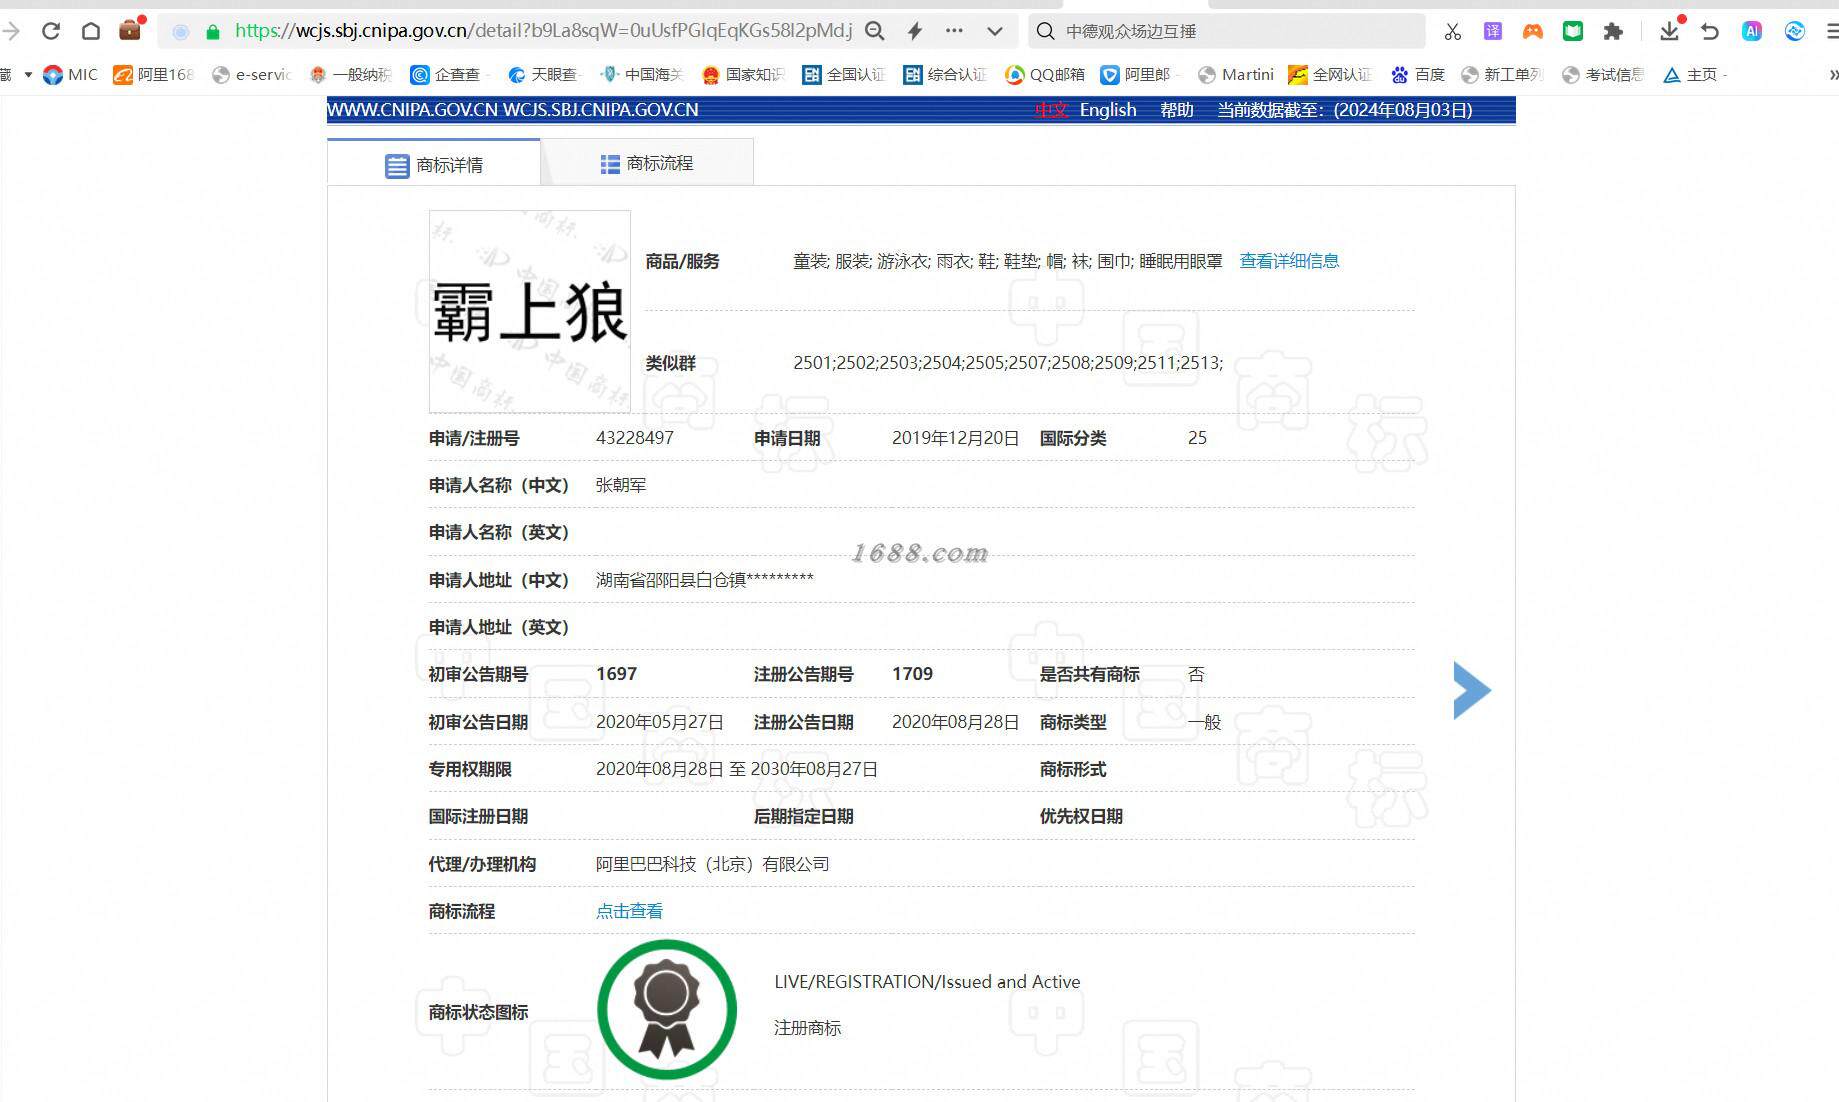Open the Martini bookmark
Screen dimensions: 1839x1102
tap(1236, 75)
